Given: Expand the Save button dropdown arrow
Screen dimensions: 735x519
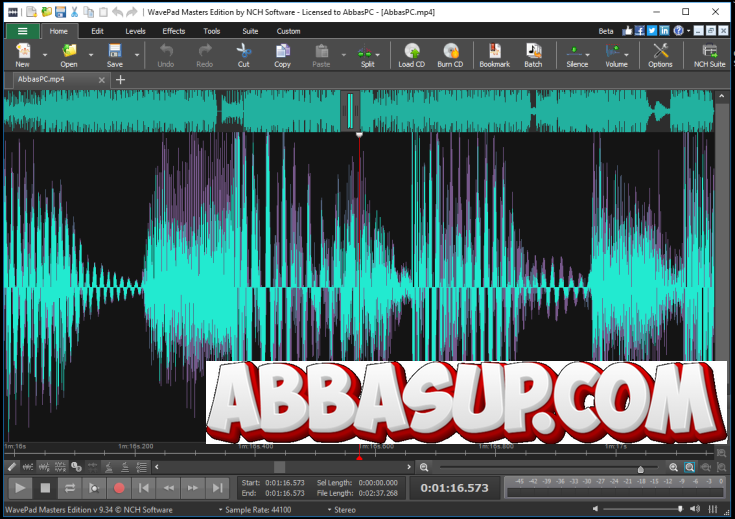Looking at the screenshot, I should (x=137, y=55).
